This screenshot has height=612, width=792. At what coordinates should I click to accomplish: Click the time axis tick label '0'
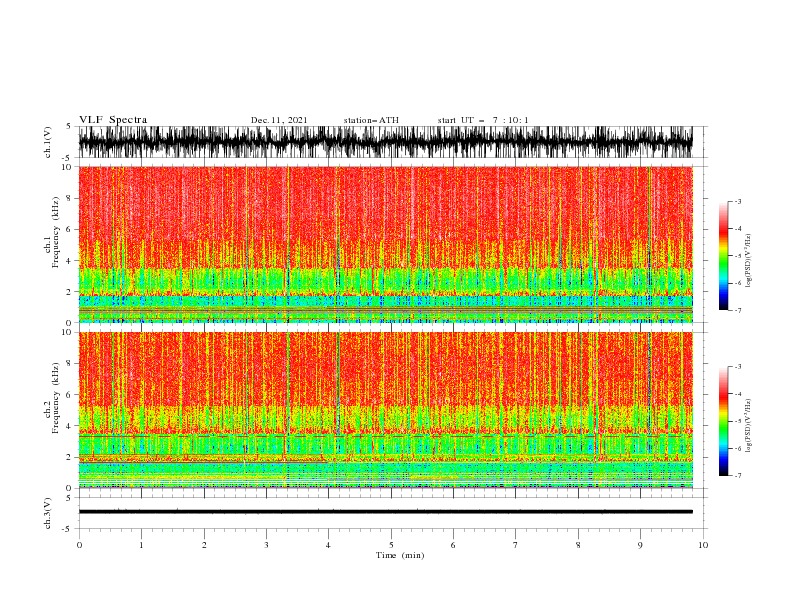point(79,545)
